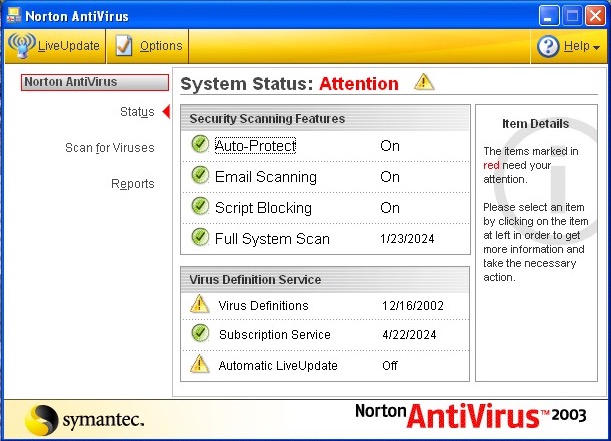Click the warning triangle beside Virus Definitions
The image size is (611, 441).
tap(200, 304)
